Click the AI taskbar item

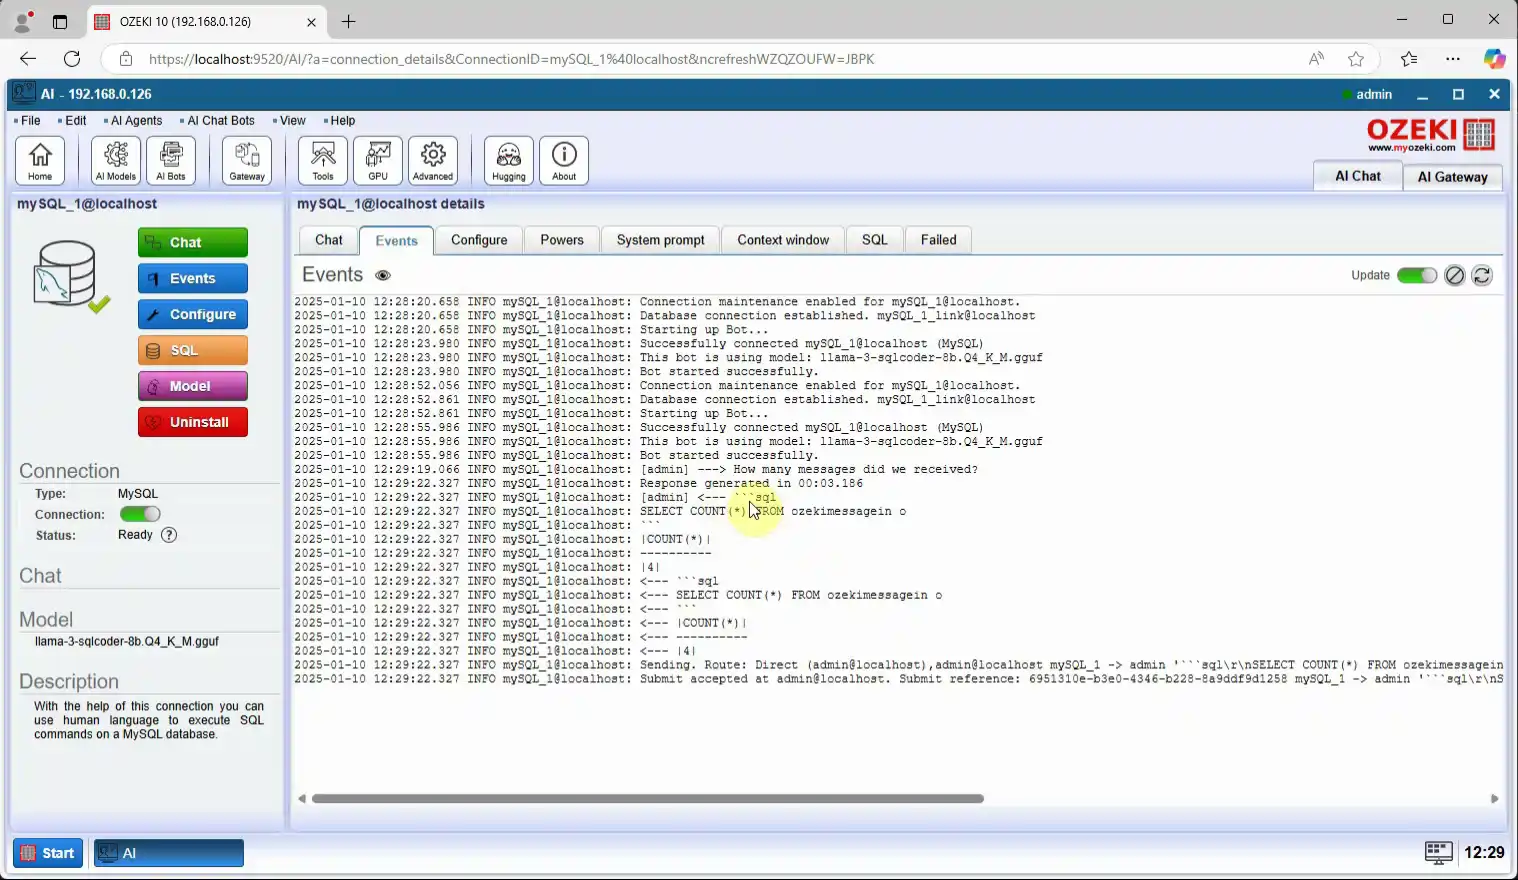(x=169, y=853)
